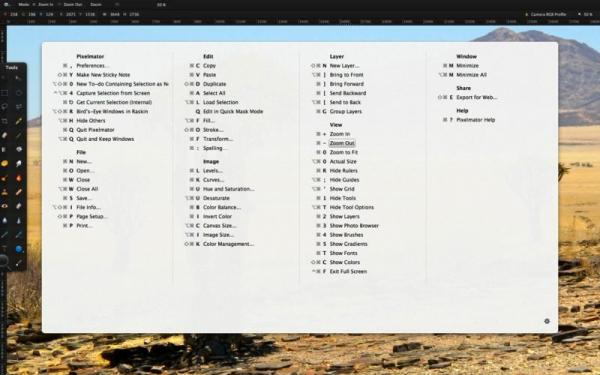Select Export for Web under Share
600x375 pixels.
(476, 98)
